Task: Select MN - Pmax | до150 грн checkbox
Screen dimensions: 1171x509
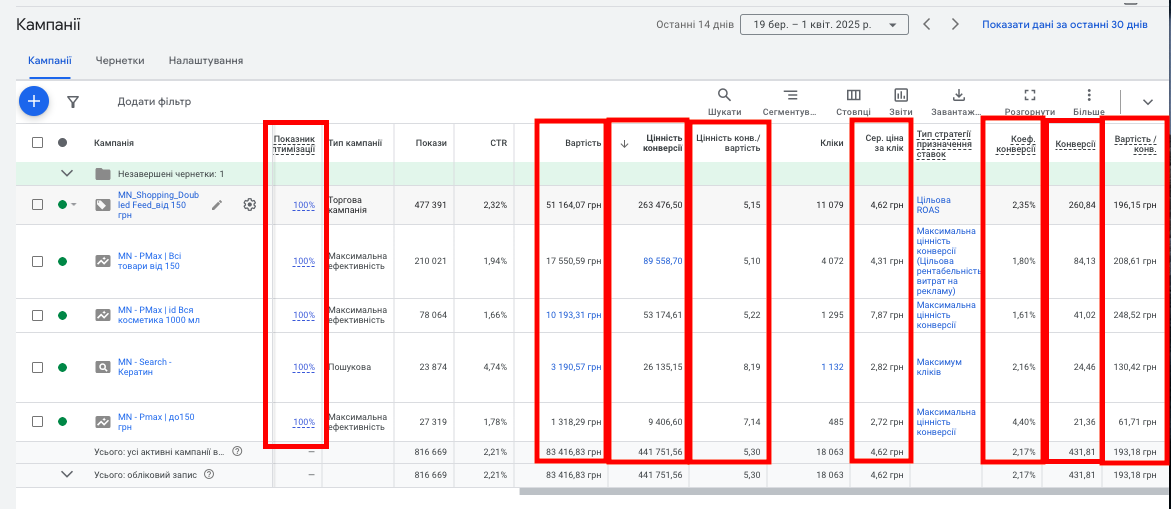Action: [37, 422]
